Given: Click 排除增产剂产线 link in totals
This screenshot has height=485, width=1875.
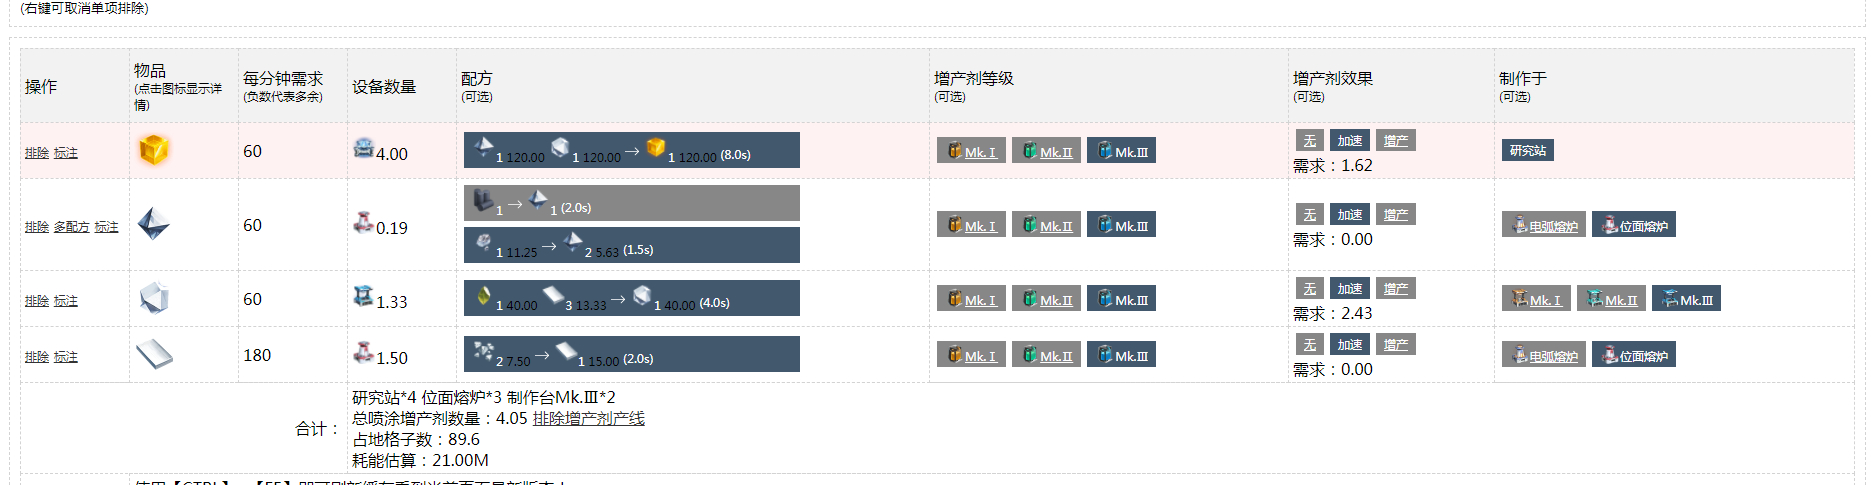Looking at the screenshot, I should (589, 418).
